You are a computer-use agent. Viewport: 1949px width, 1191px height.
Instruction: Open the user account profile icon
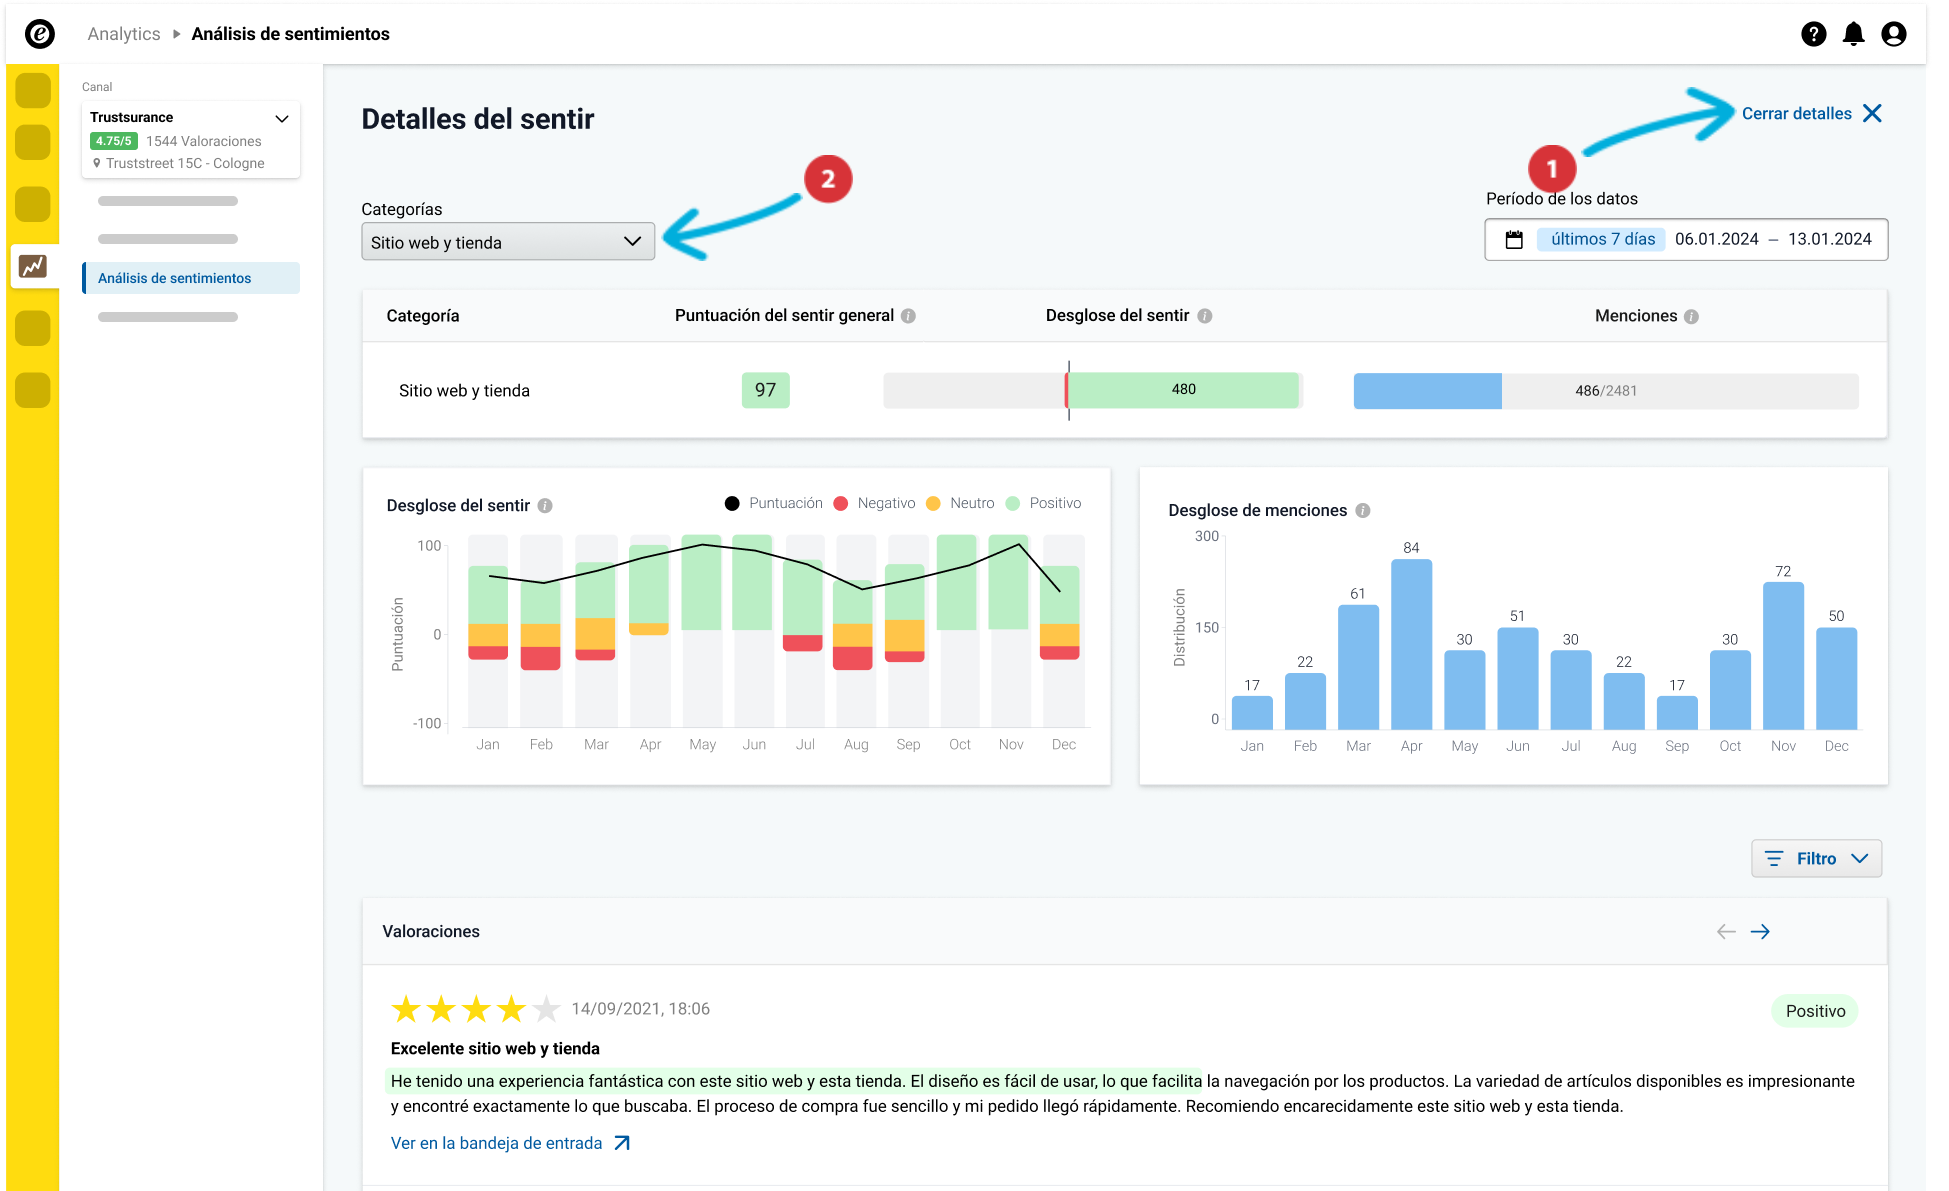pos(1893,34)
